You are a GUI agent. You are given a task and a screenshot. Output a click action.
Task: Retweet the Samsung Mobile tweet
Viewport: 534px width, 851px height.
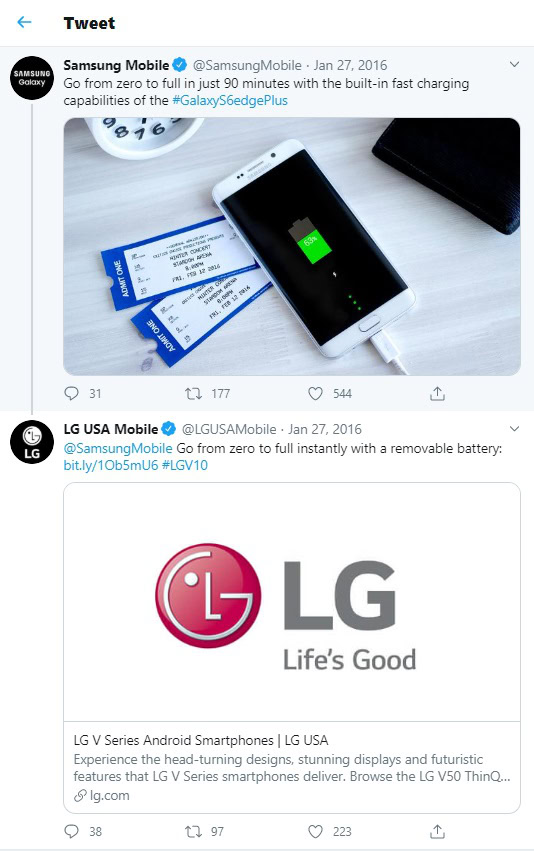(x=193, y=393)
